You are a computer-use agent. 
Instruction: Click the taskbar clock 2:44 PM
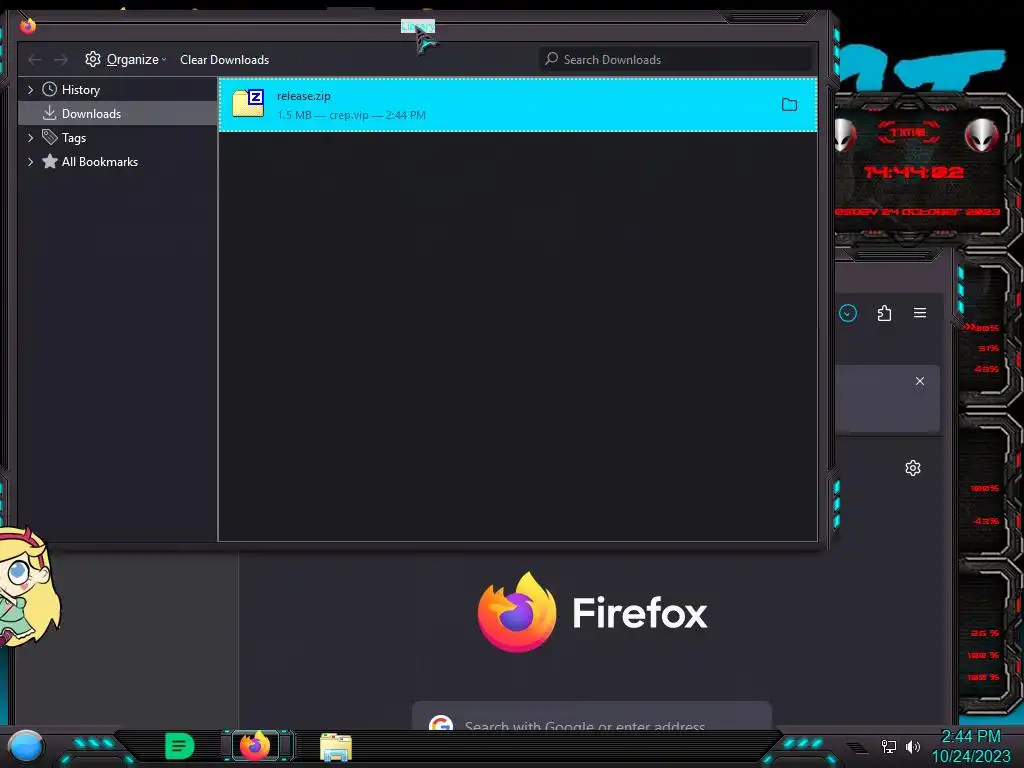click(x=970, y=737)
